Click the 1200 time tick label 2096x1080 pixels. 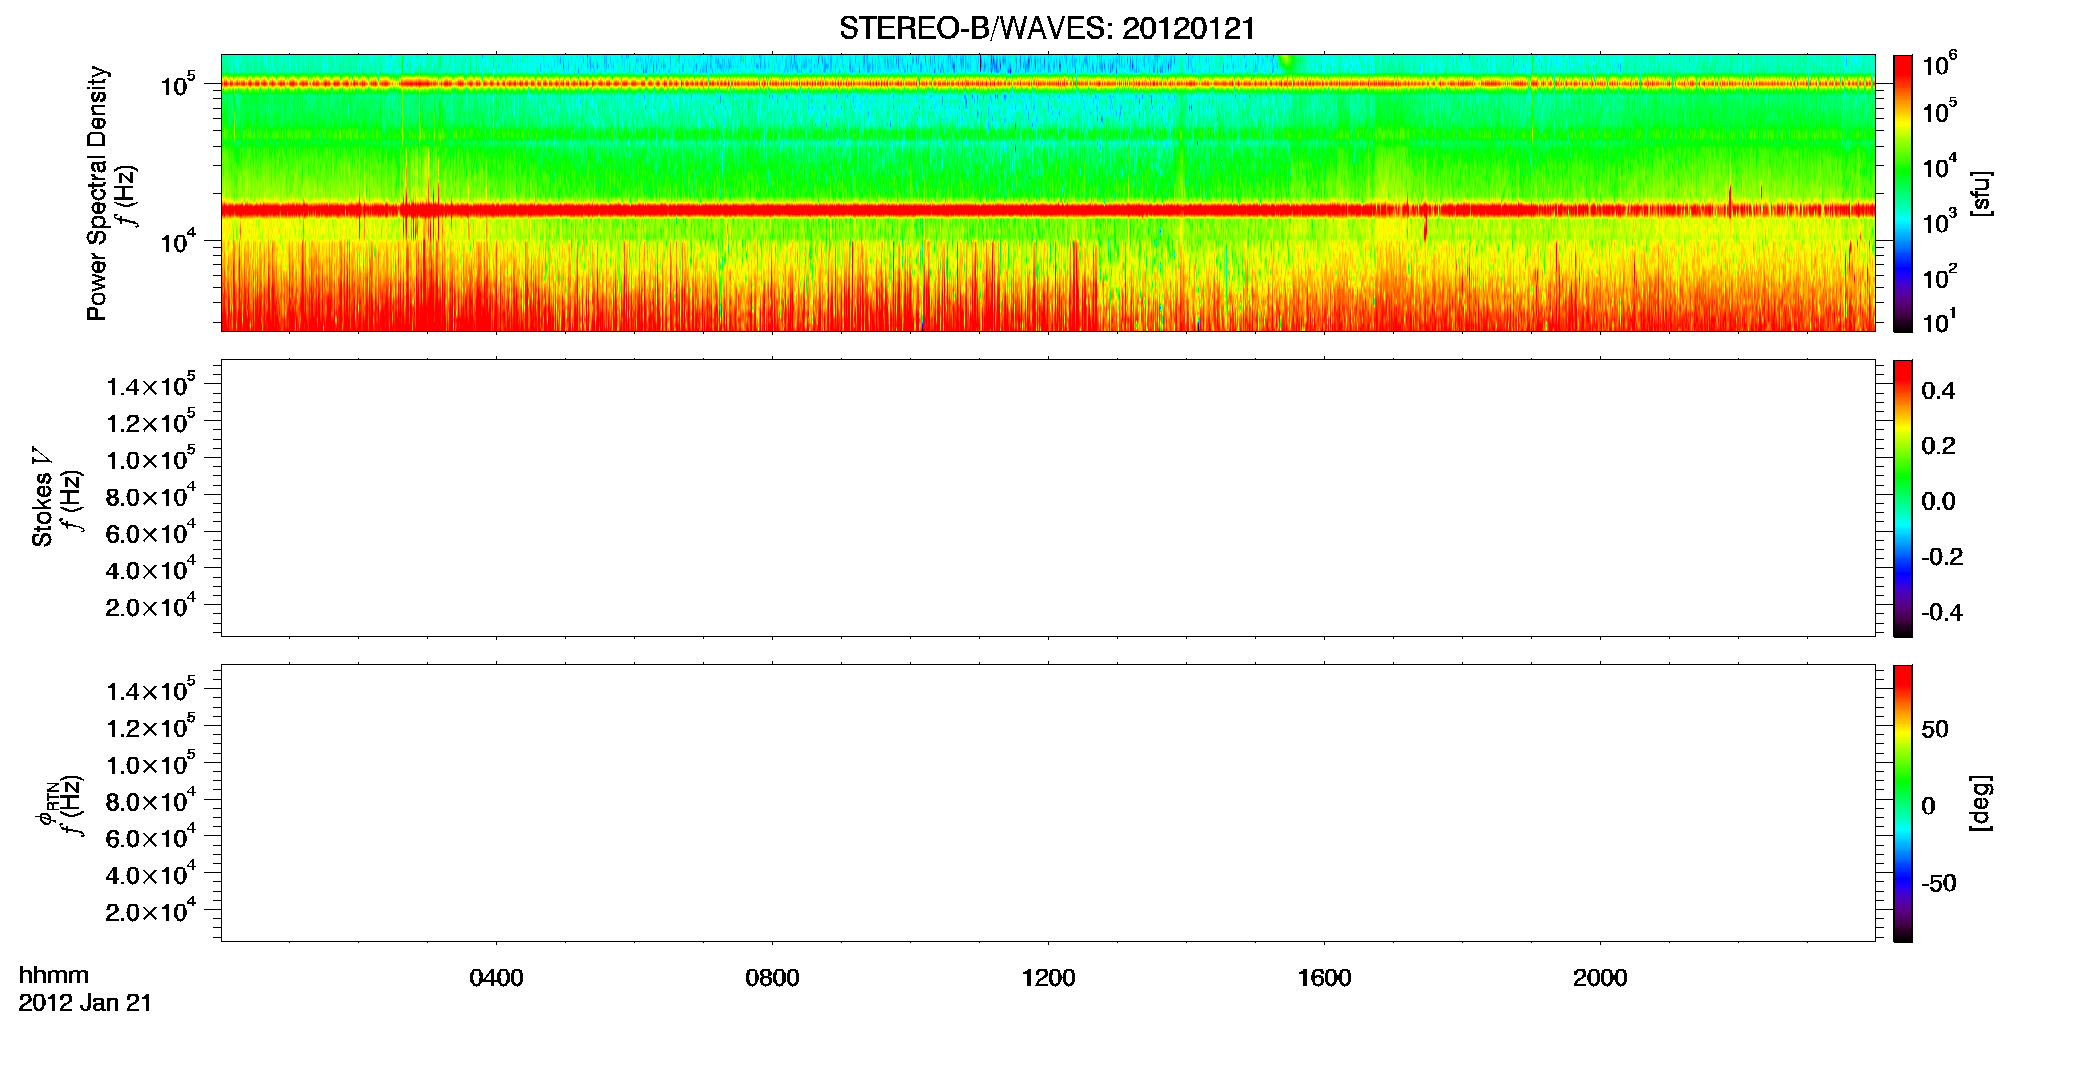pyautogui.click(x=1048, y=978)
